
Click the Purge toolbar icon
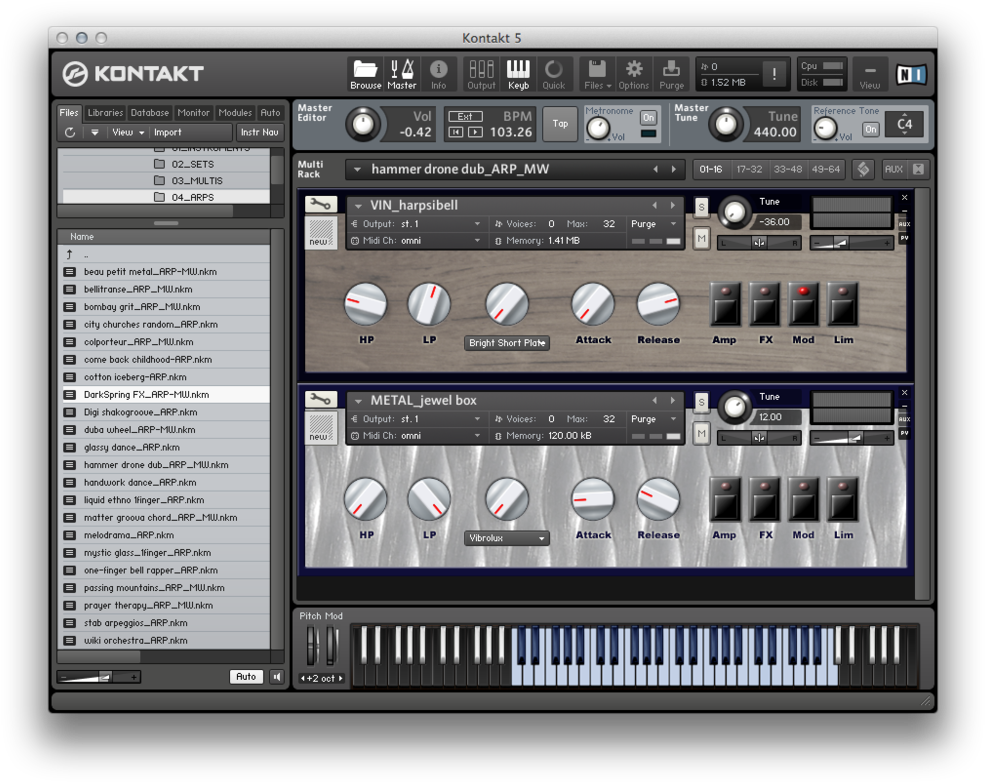tap(671, 74)
